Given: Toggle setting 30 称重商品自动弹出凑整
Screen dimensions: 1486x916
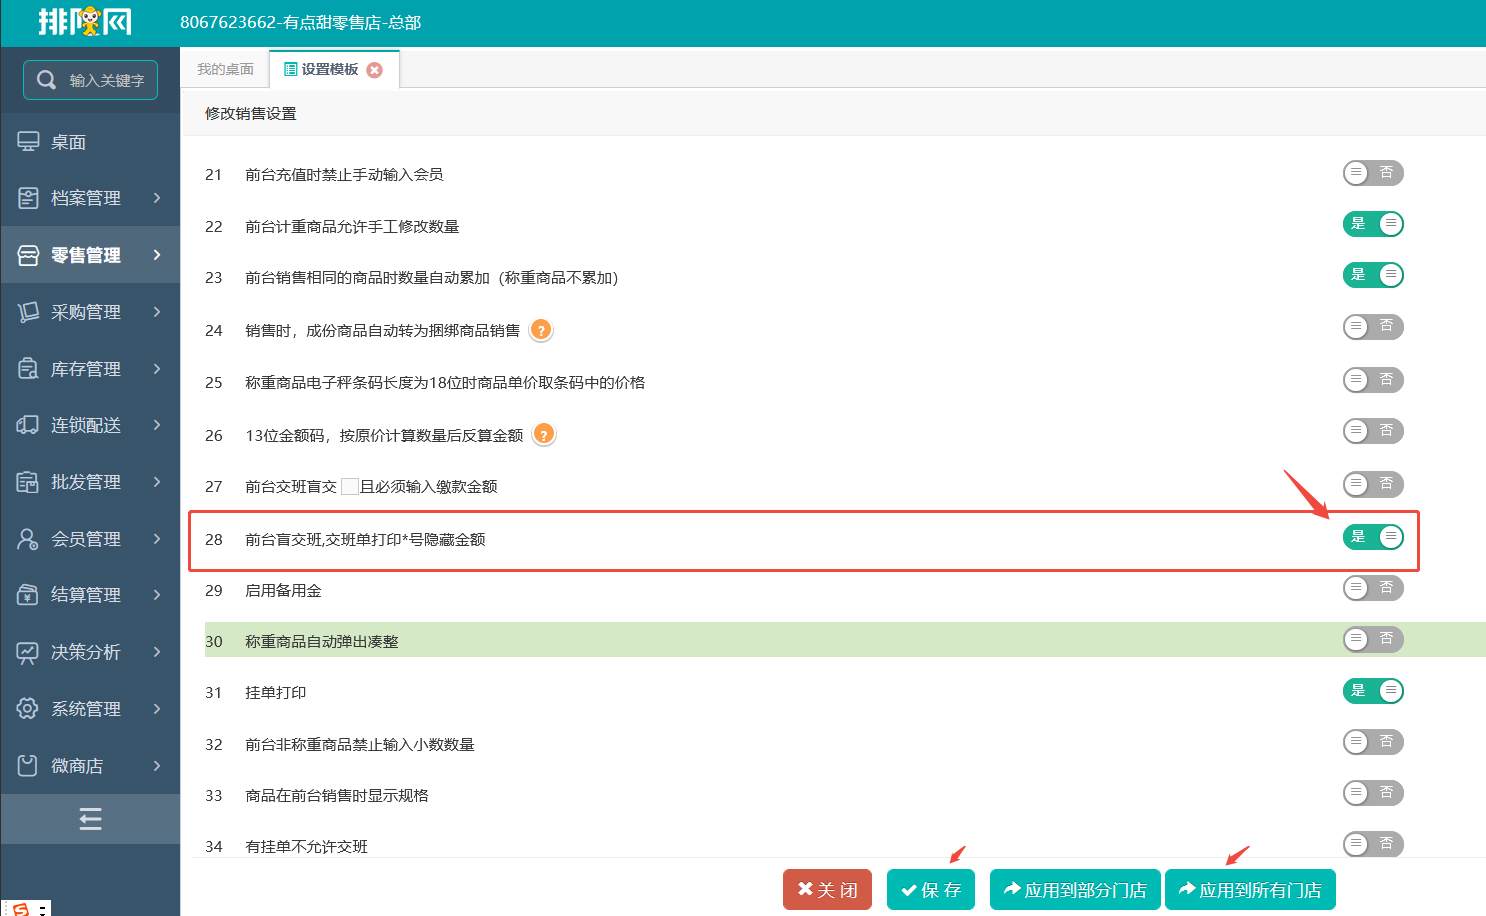Looking at the screenshot, I should pyautogui.click(x=1373, y=639).
